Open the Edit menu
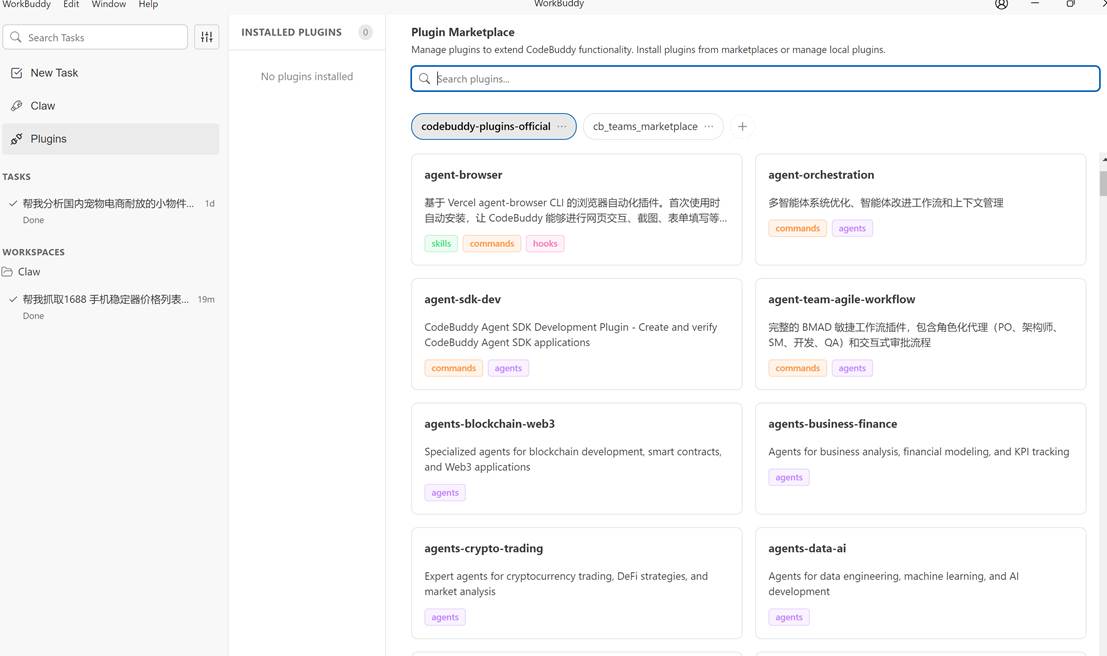The width and height of the screenshot is (1107, 656). (x=71, y=4)
